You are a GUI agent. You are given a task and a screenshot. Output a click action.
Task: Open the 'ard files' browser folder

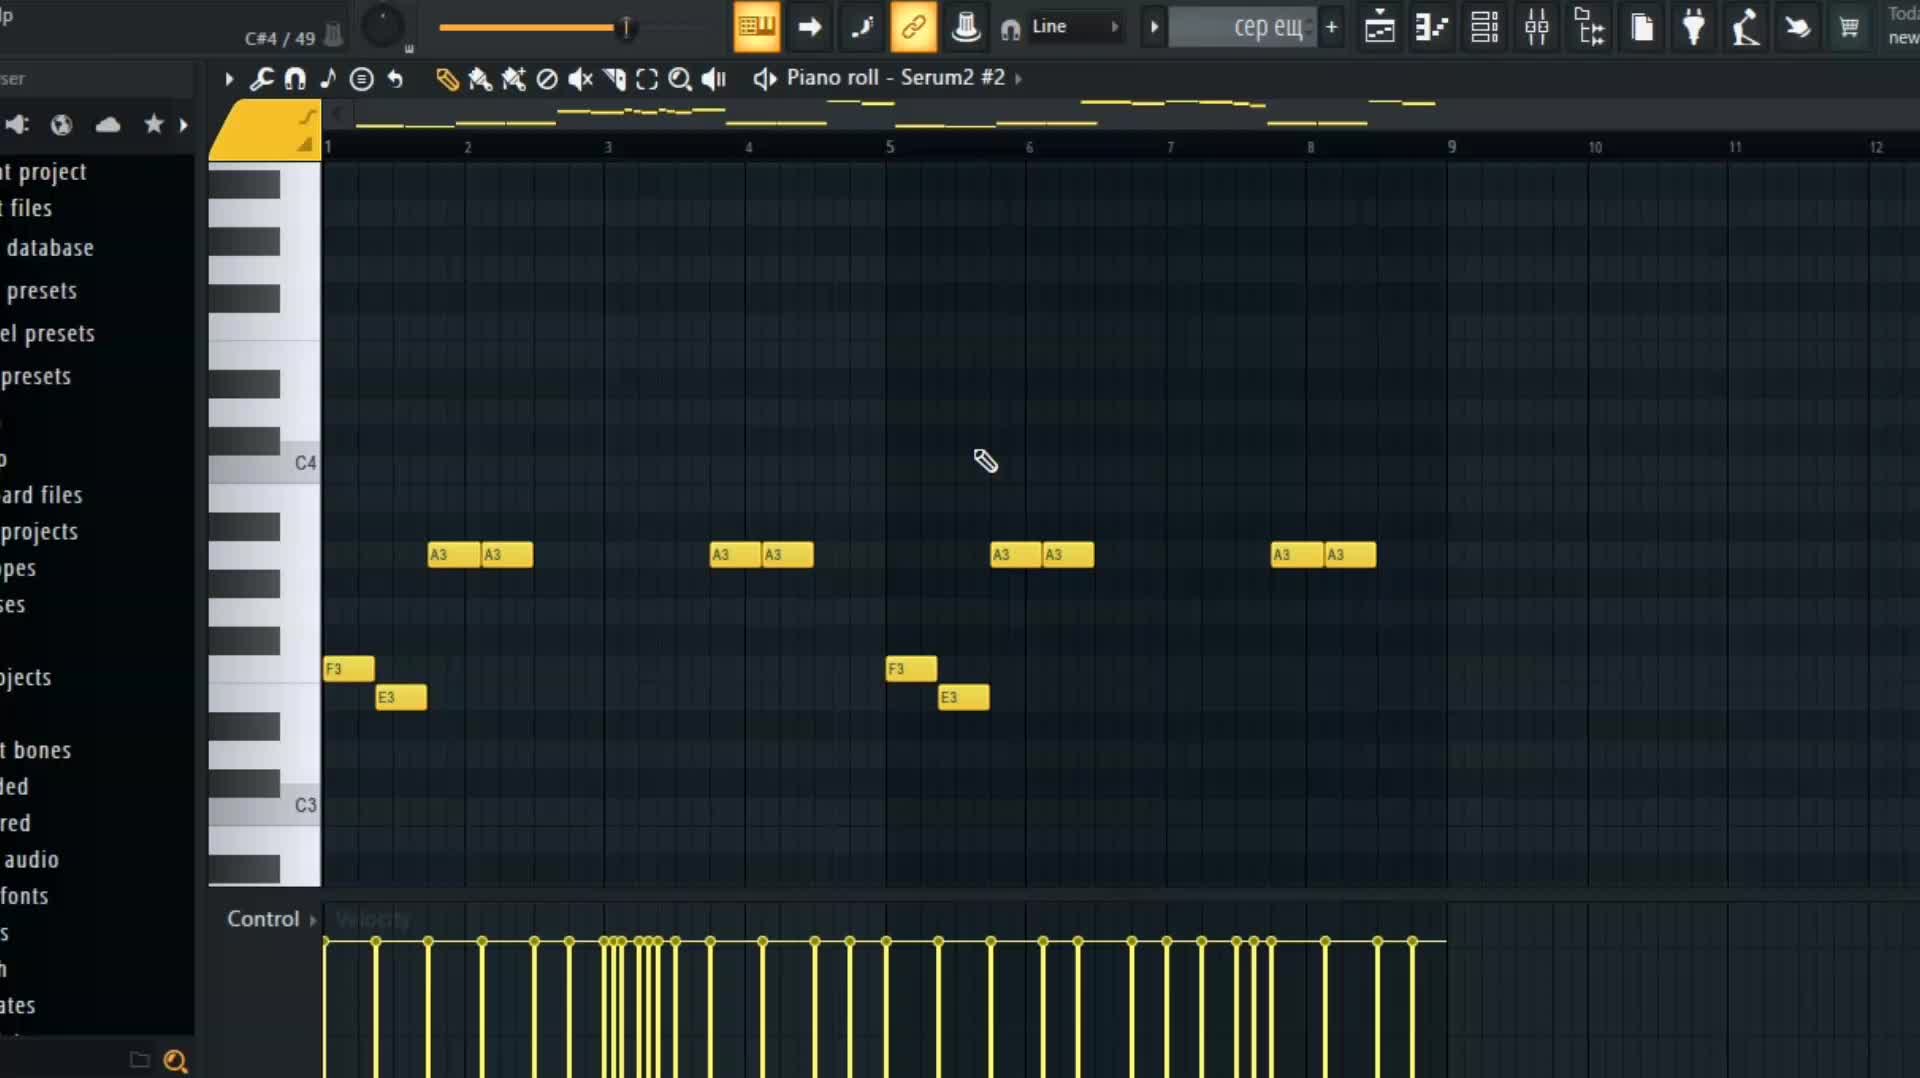42,495
